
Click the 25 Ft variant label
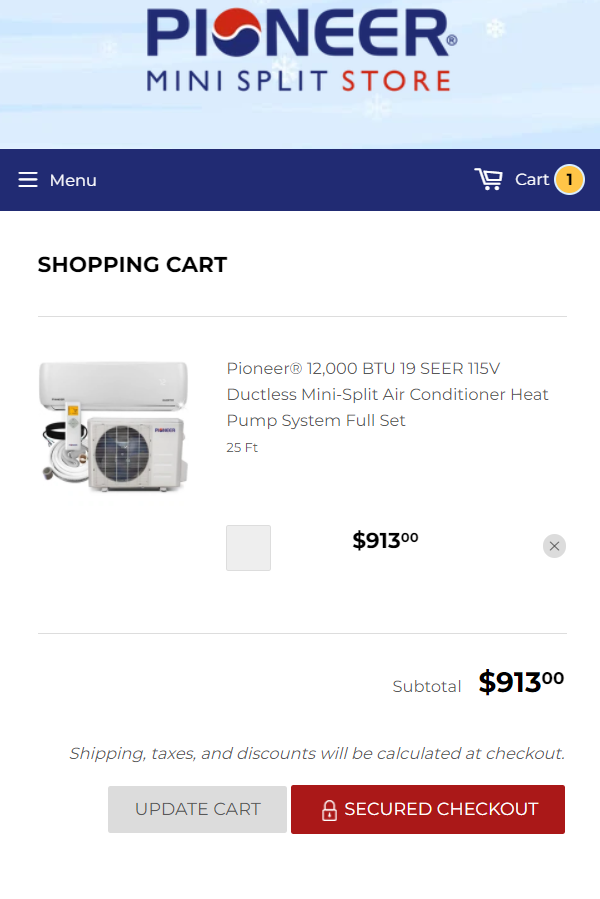[x=242, y=448]
